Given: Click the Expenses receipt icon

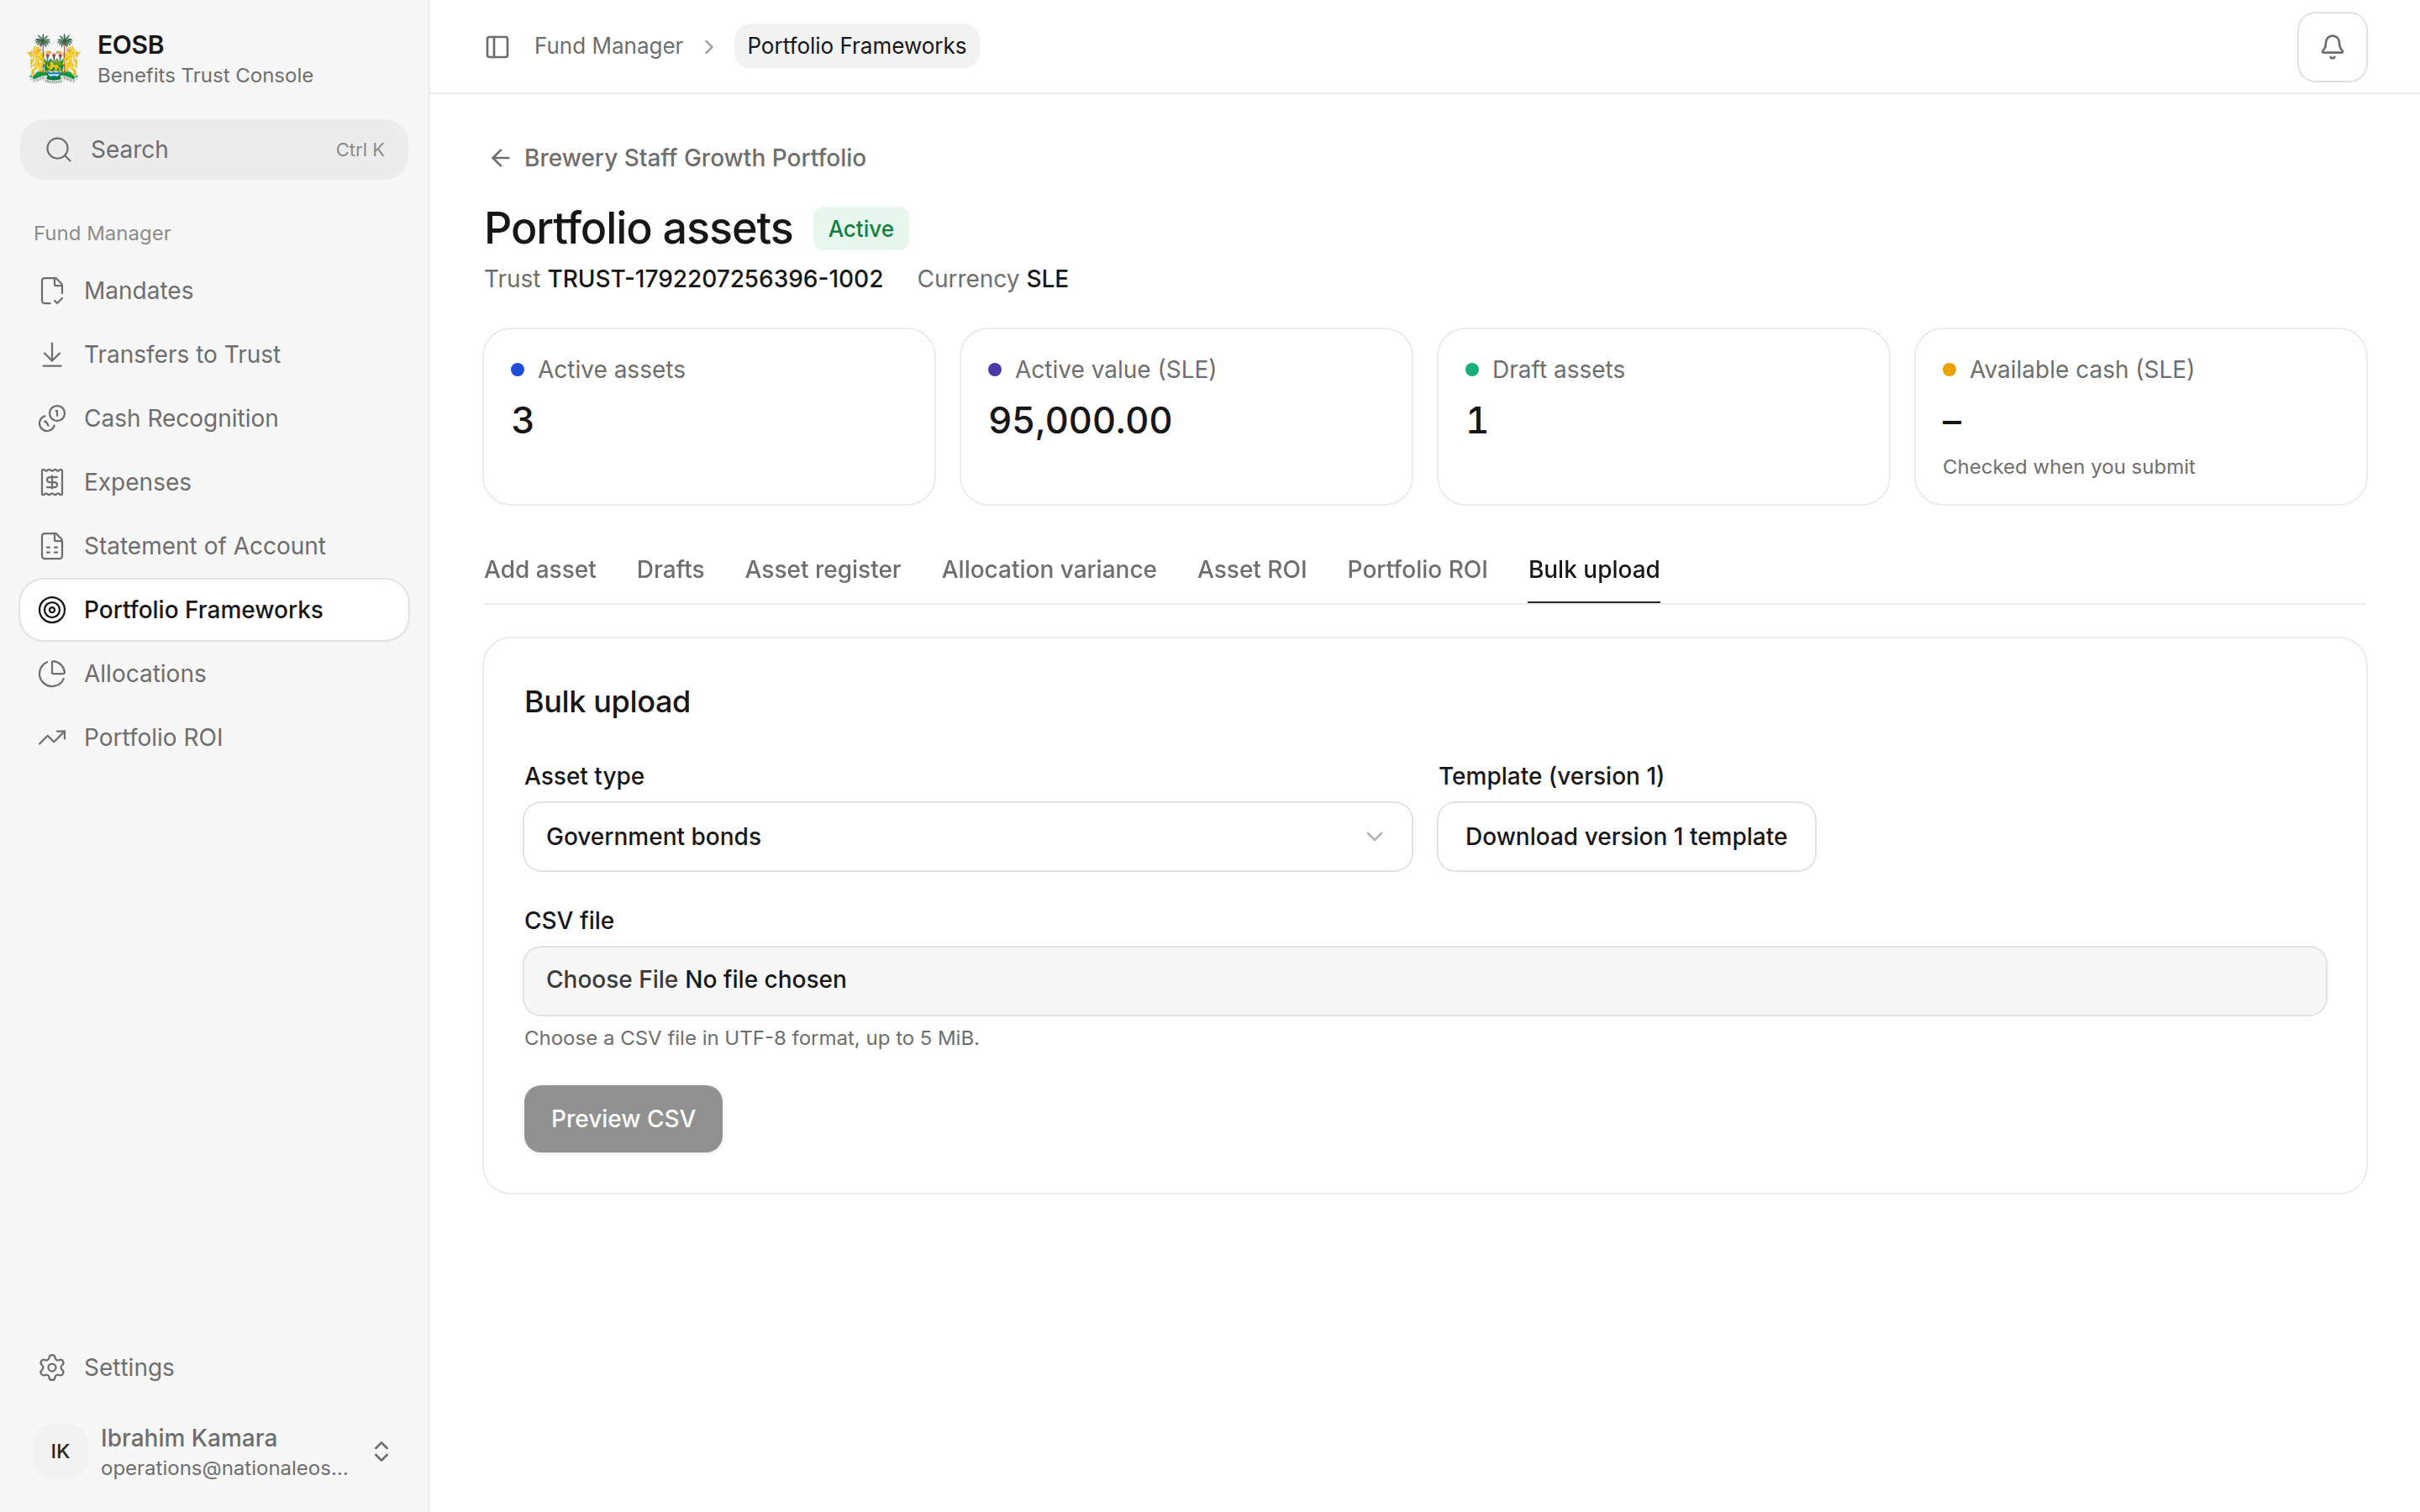Looking at the screenshot, I should [52, 482].
